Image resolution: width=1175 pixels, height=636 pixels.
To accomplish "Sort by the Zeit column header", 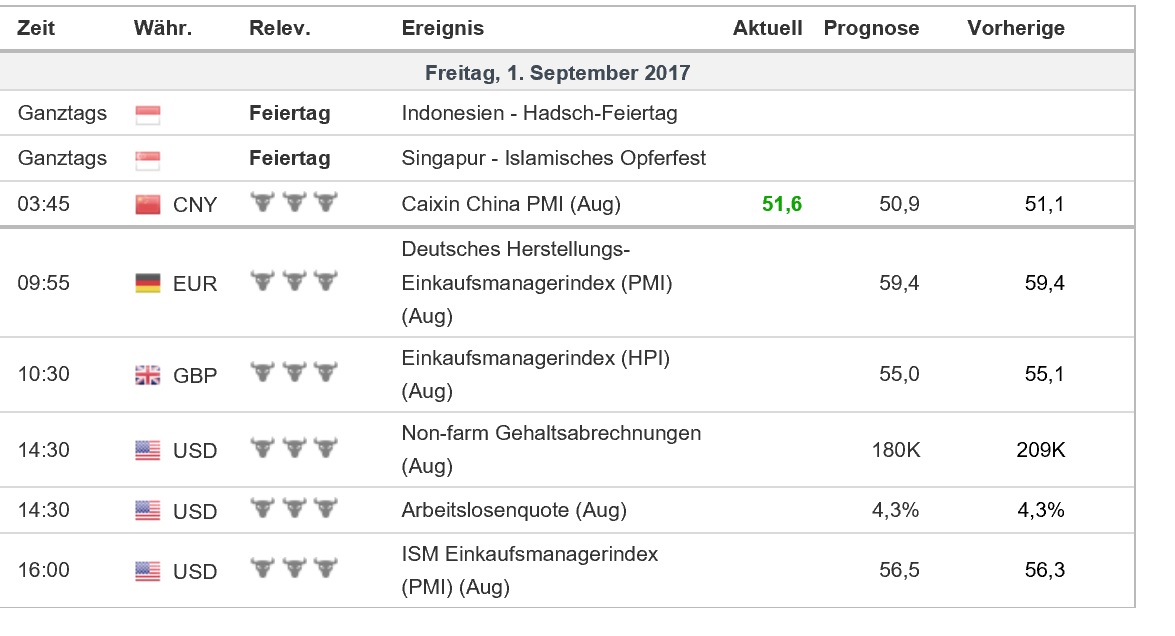I will [36, 28].
